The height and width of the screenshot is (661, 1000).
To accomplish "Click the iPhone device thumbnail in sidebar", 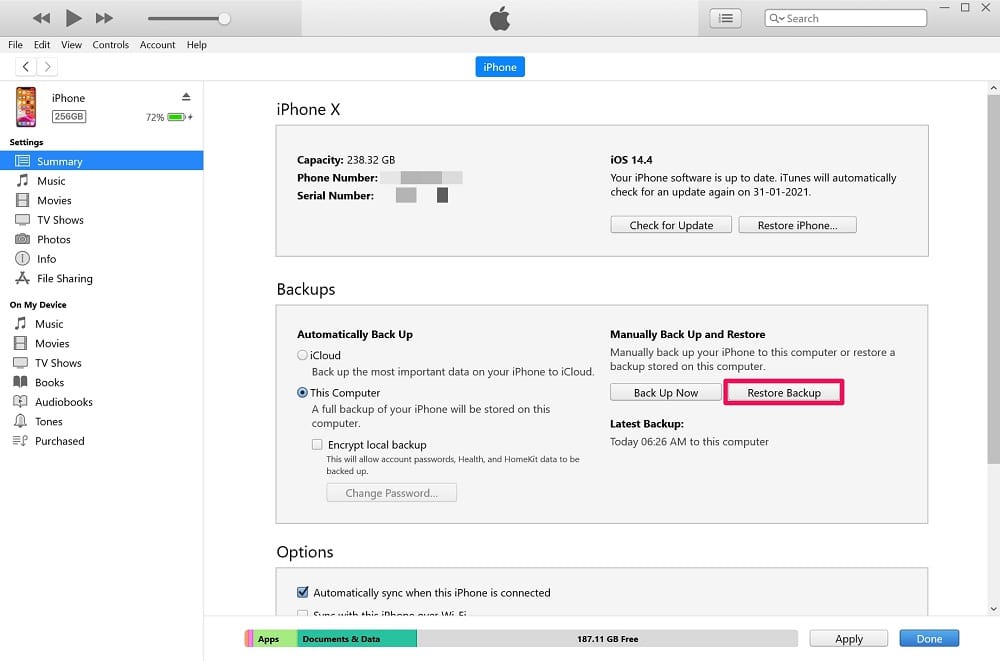I will (x=26, y=107).
